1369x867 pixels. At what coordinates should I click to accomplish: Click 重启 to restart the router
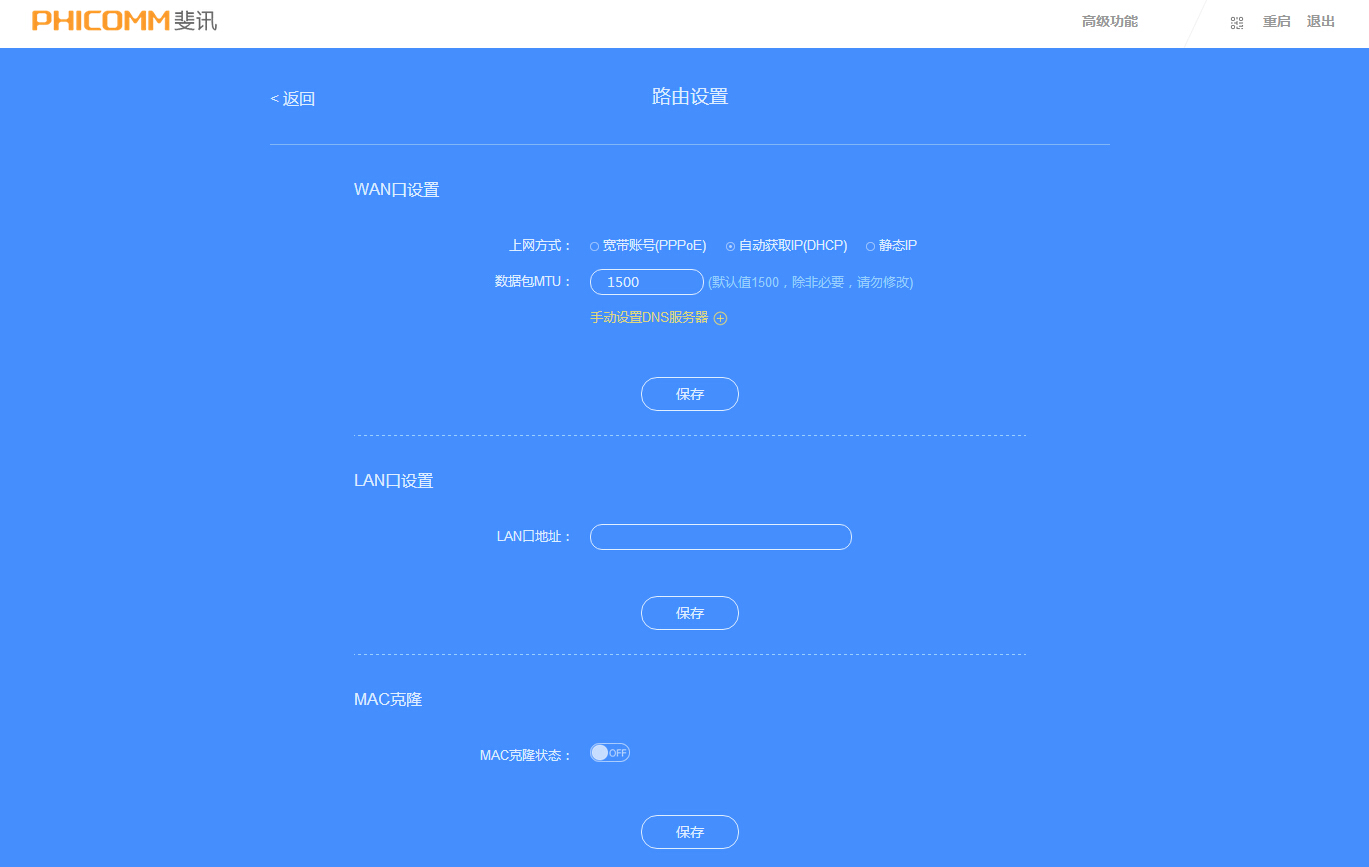pyautogui.click(x=1276, y=20)
